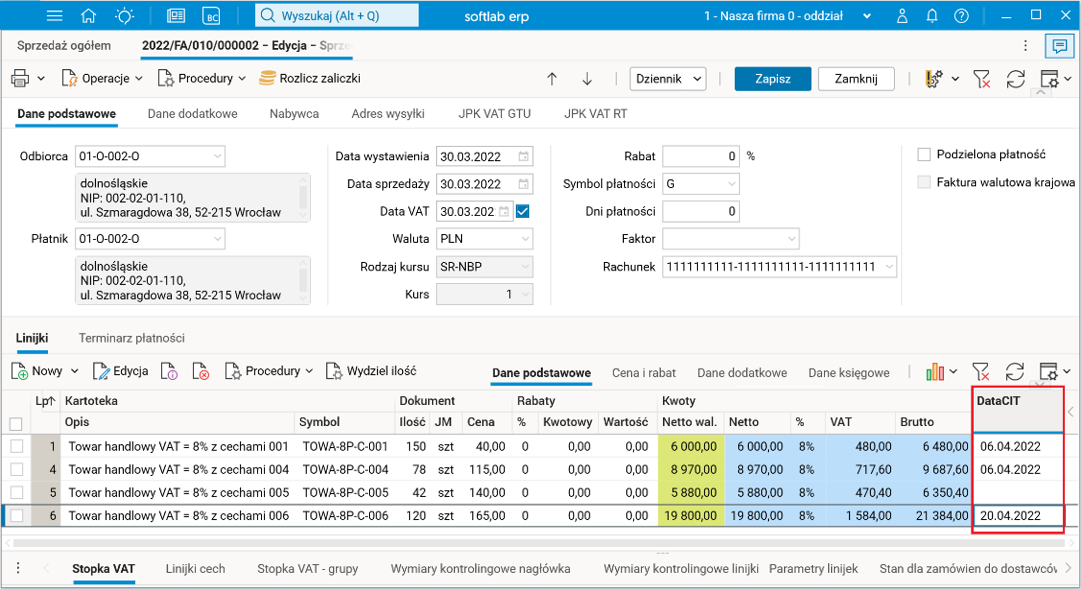Open the chat comments panel icon
This screenshot has height=589, width=1081.
tap(1060, 46)
